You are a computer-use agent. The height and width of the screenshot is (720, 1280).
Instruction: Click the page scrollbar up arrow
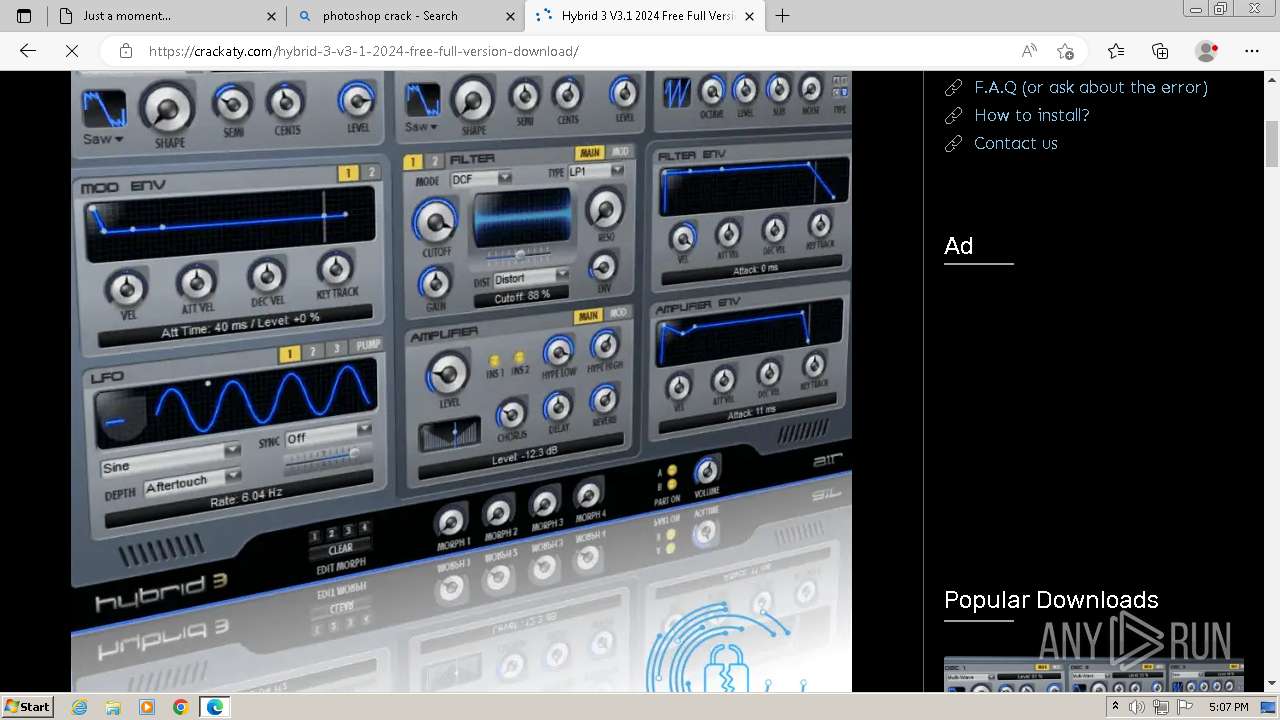(1272, 79)
